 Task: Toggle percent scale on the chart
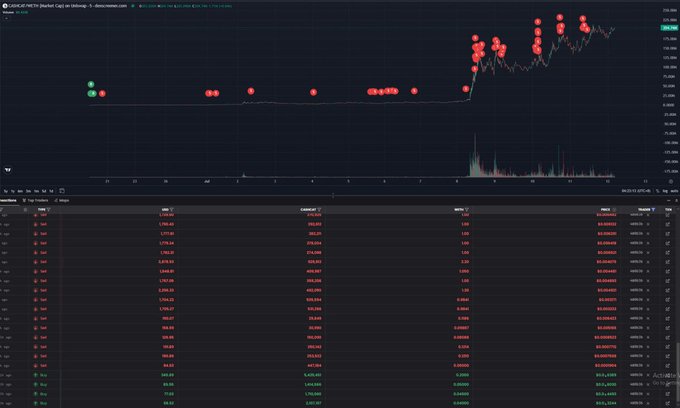[657, 191]
